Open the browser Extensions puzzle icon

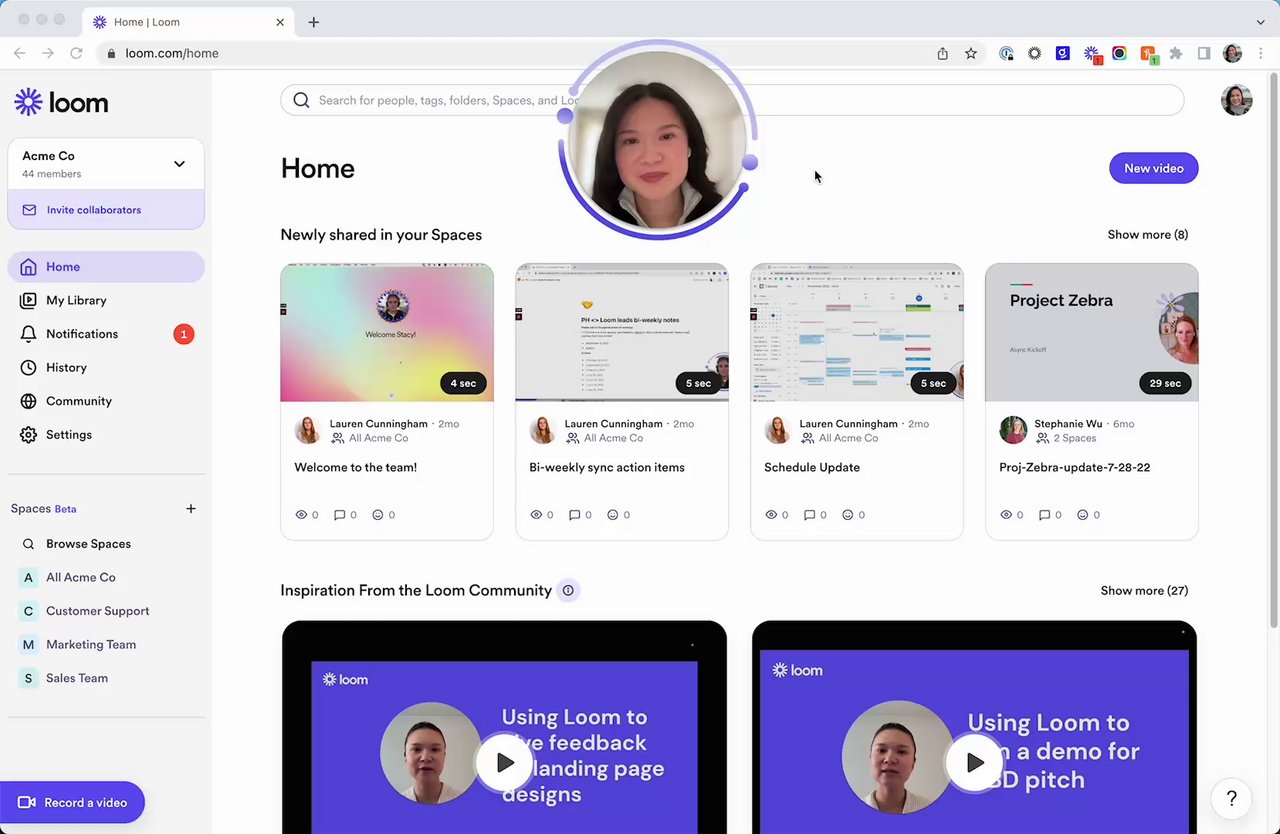tap(1176, 54)
